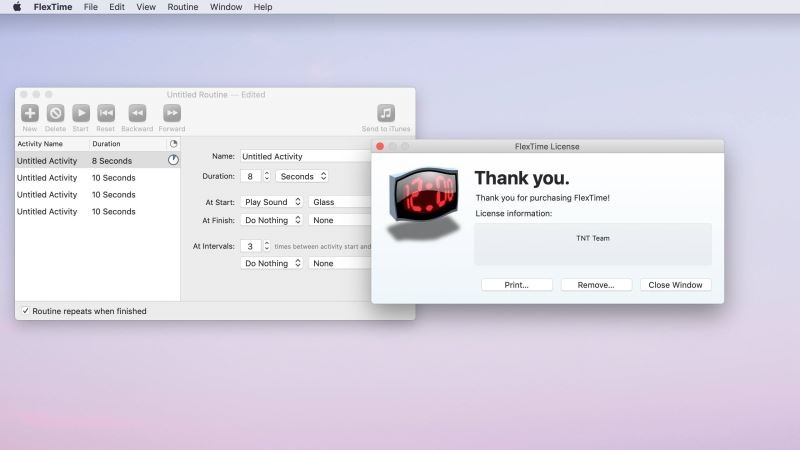The height and width of the screenshot is (450, 800).
Task: Open the View menu in menu bar
Action: tap(146, 7)
